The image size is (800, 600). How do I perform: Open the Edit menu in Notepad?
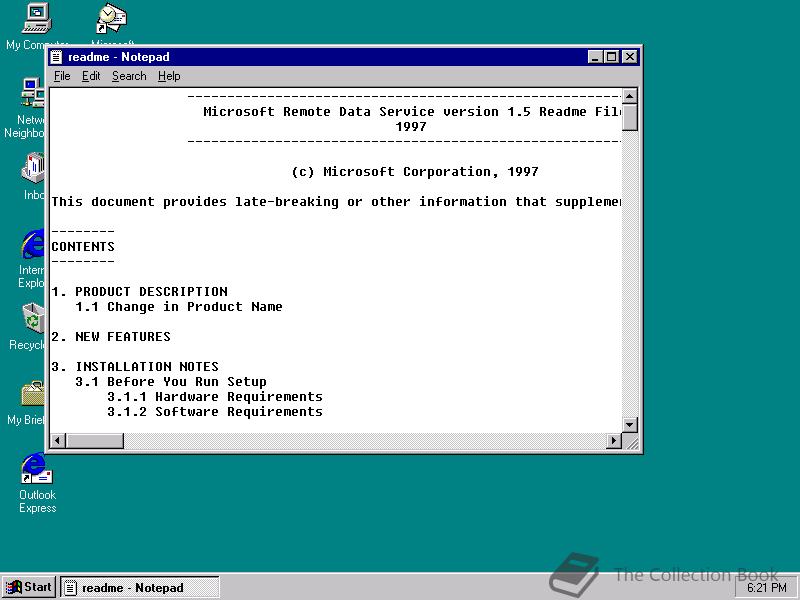click(91, 76)
